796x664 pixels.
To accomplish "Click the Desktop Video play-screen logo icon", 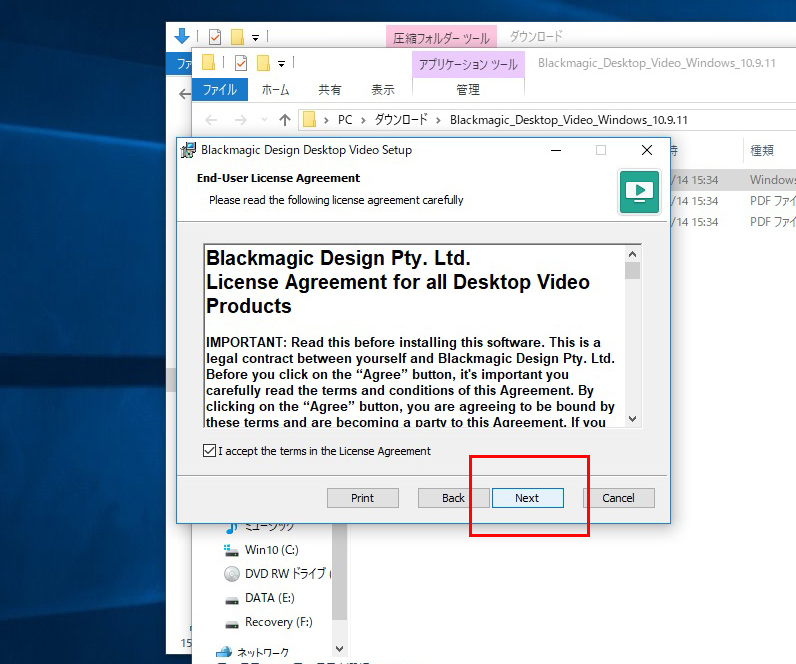I will coord(639,192).
